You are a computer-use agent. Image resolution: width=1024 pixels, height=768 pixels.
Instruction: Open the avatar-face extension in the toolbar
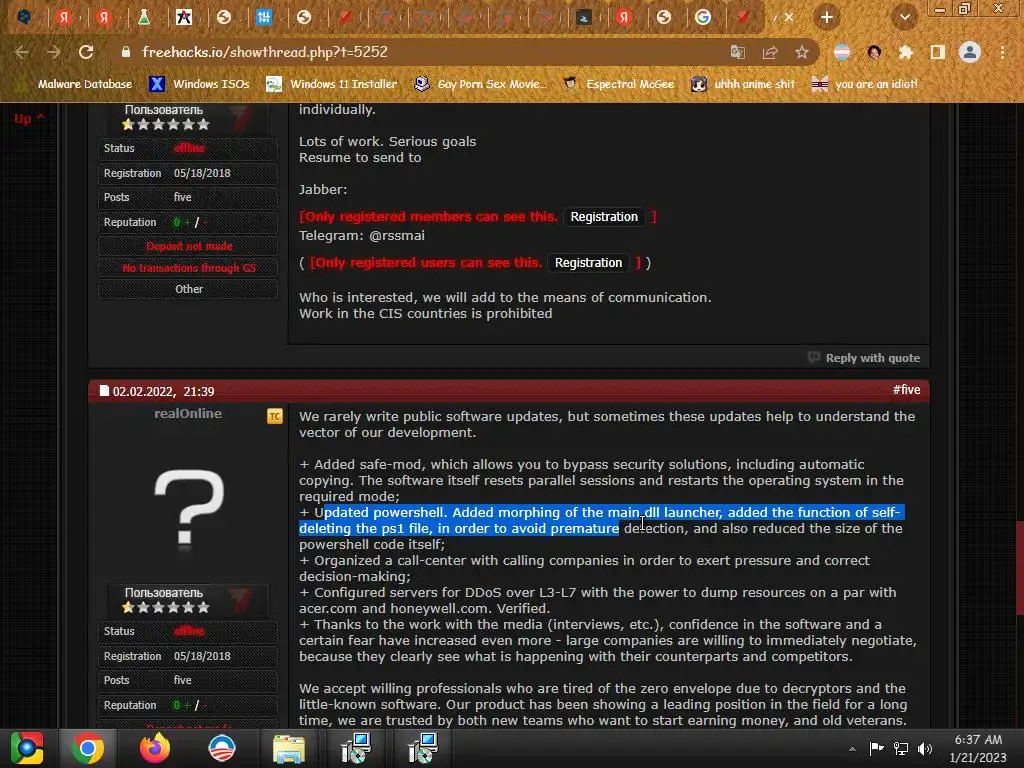click(874, 52)
